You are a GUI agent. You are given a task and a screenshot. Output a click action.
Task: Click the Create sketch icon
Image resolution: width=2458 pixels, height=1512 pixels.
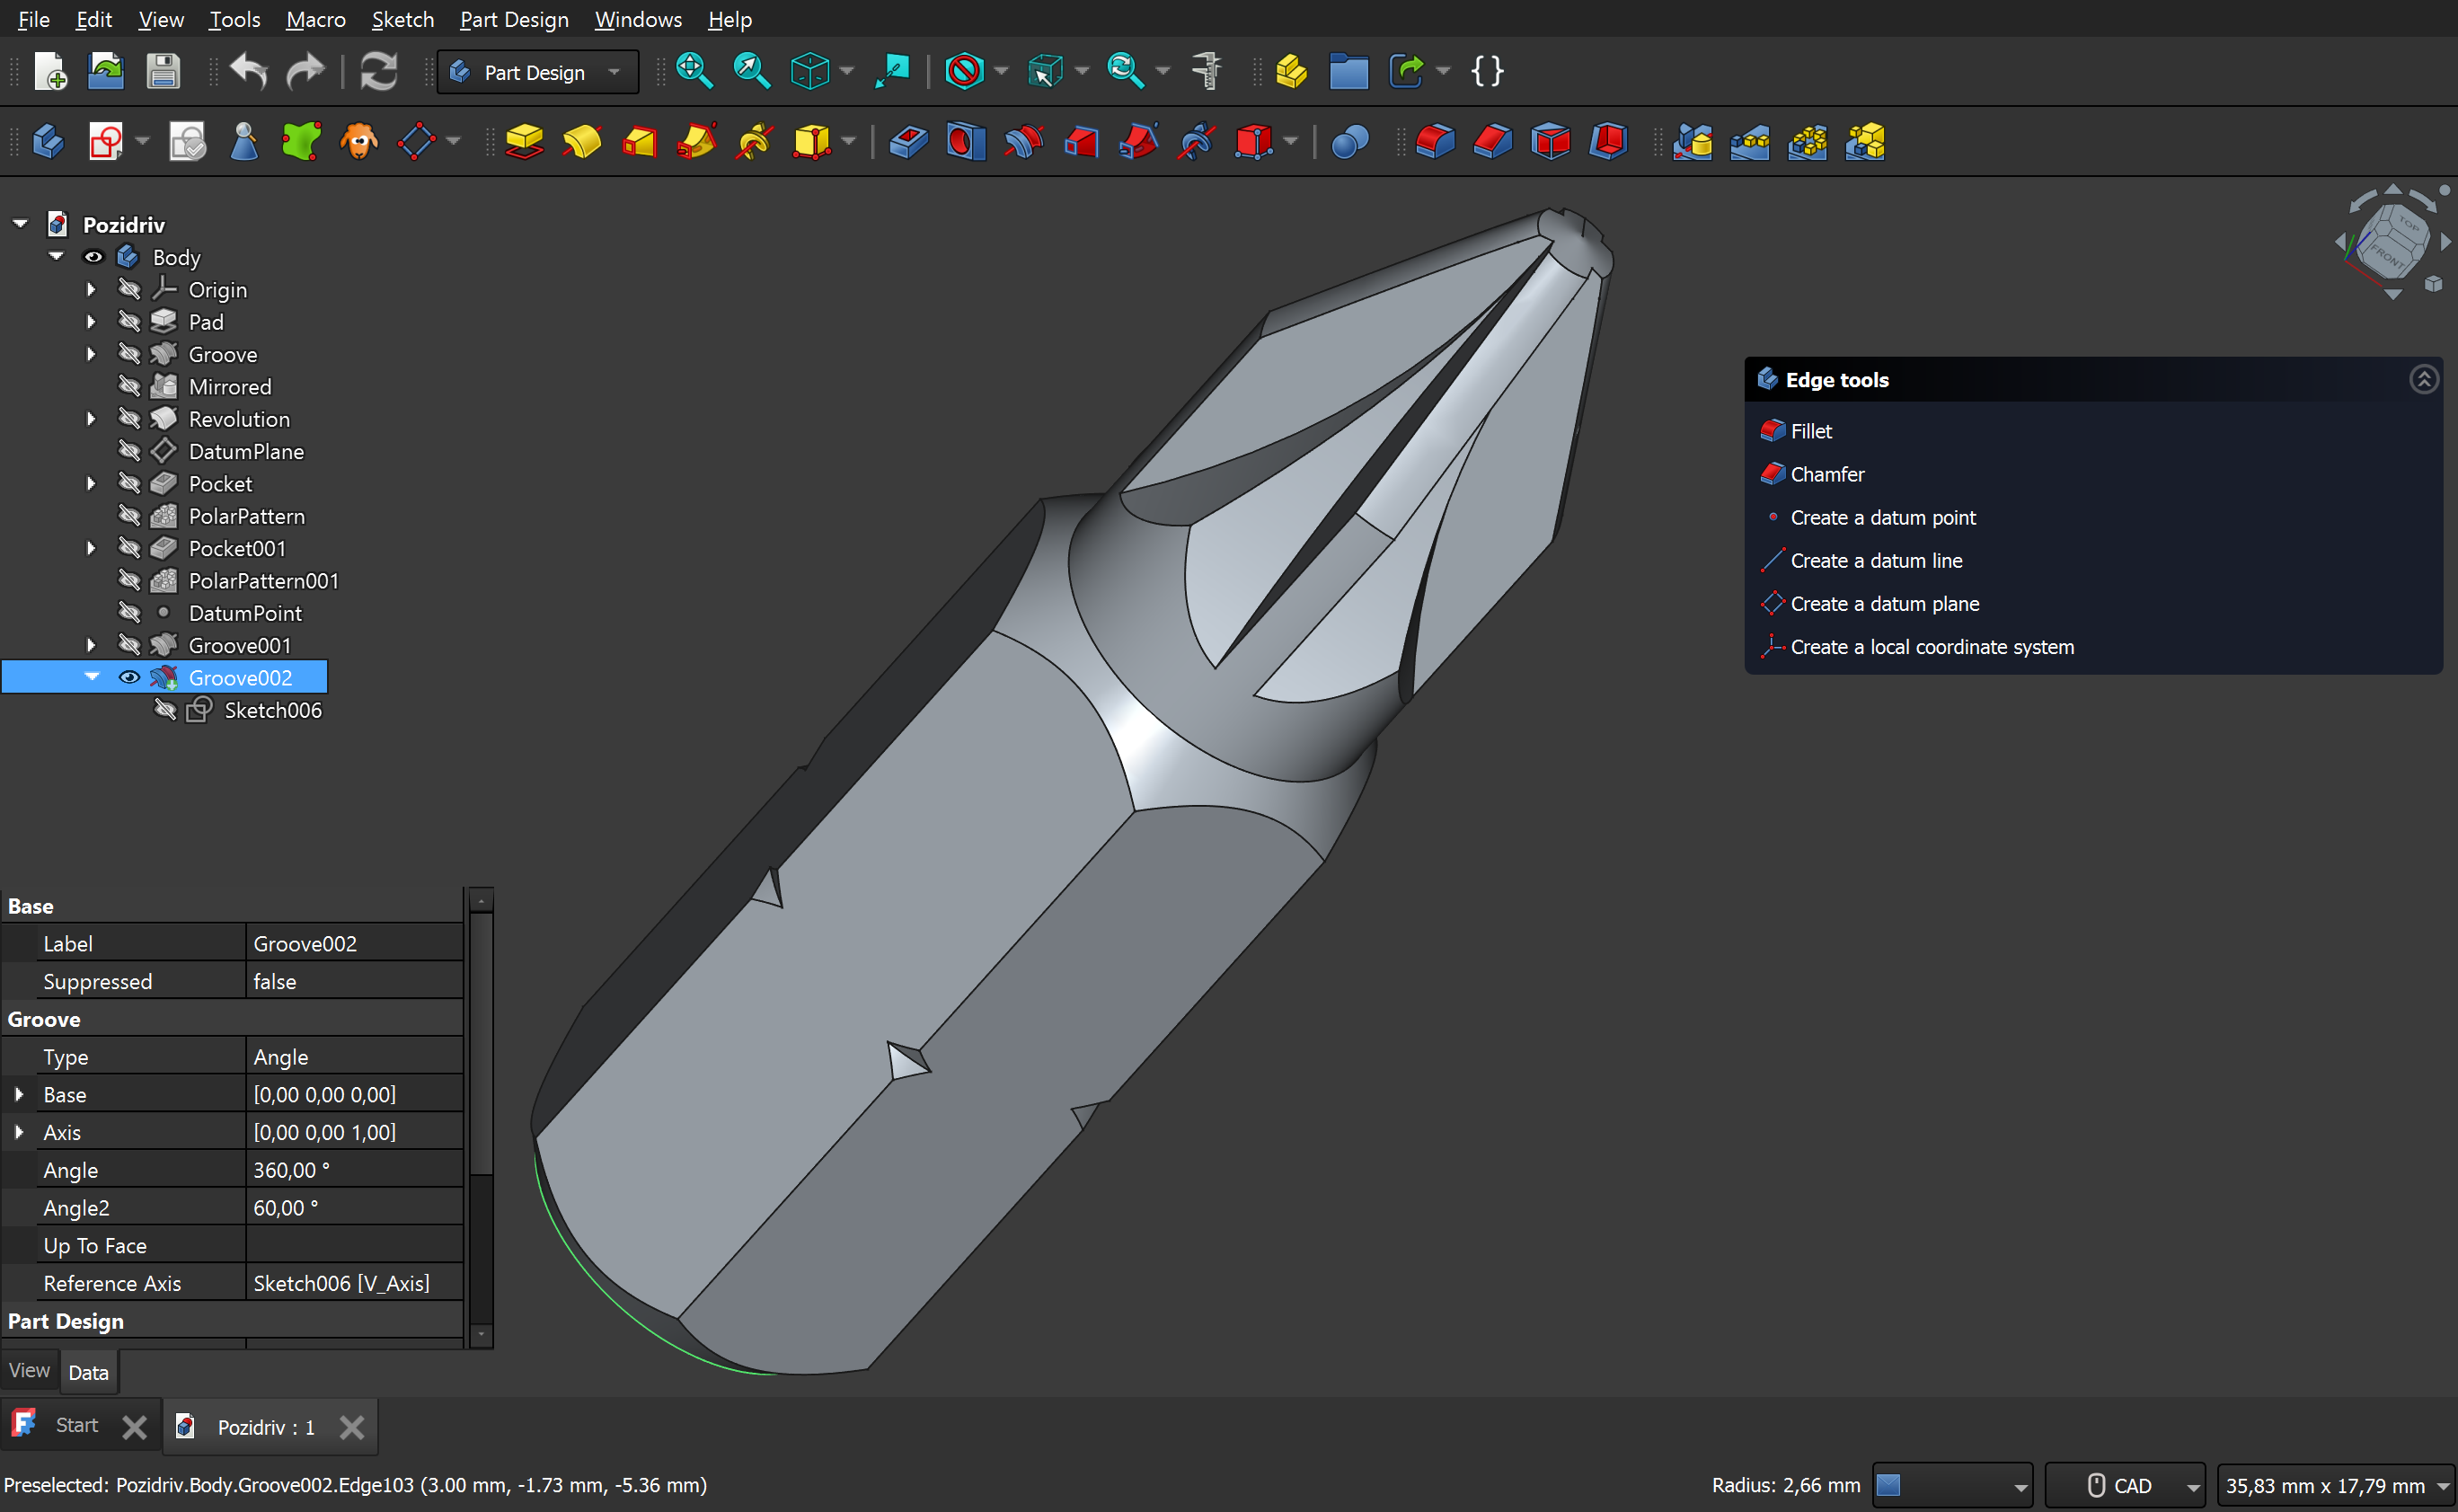click(x=106, y=142)
